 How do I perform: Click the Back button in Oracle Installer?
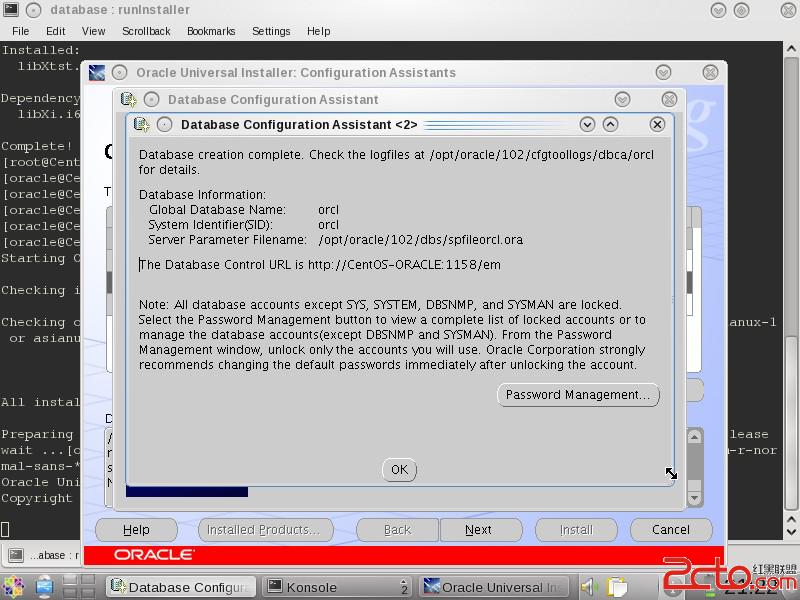tap(397, 530)
